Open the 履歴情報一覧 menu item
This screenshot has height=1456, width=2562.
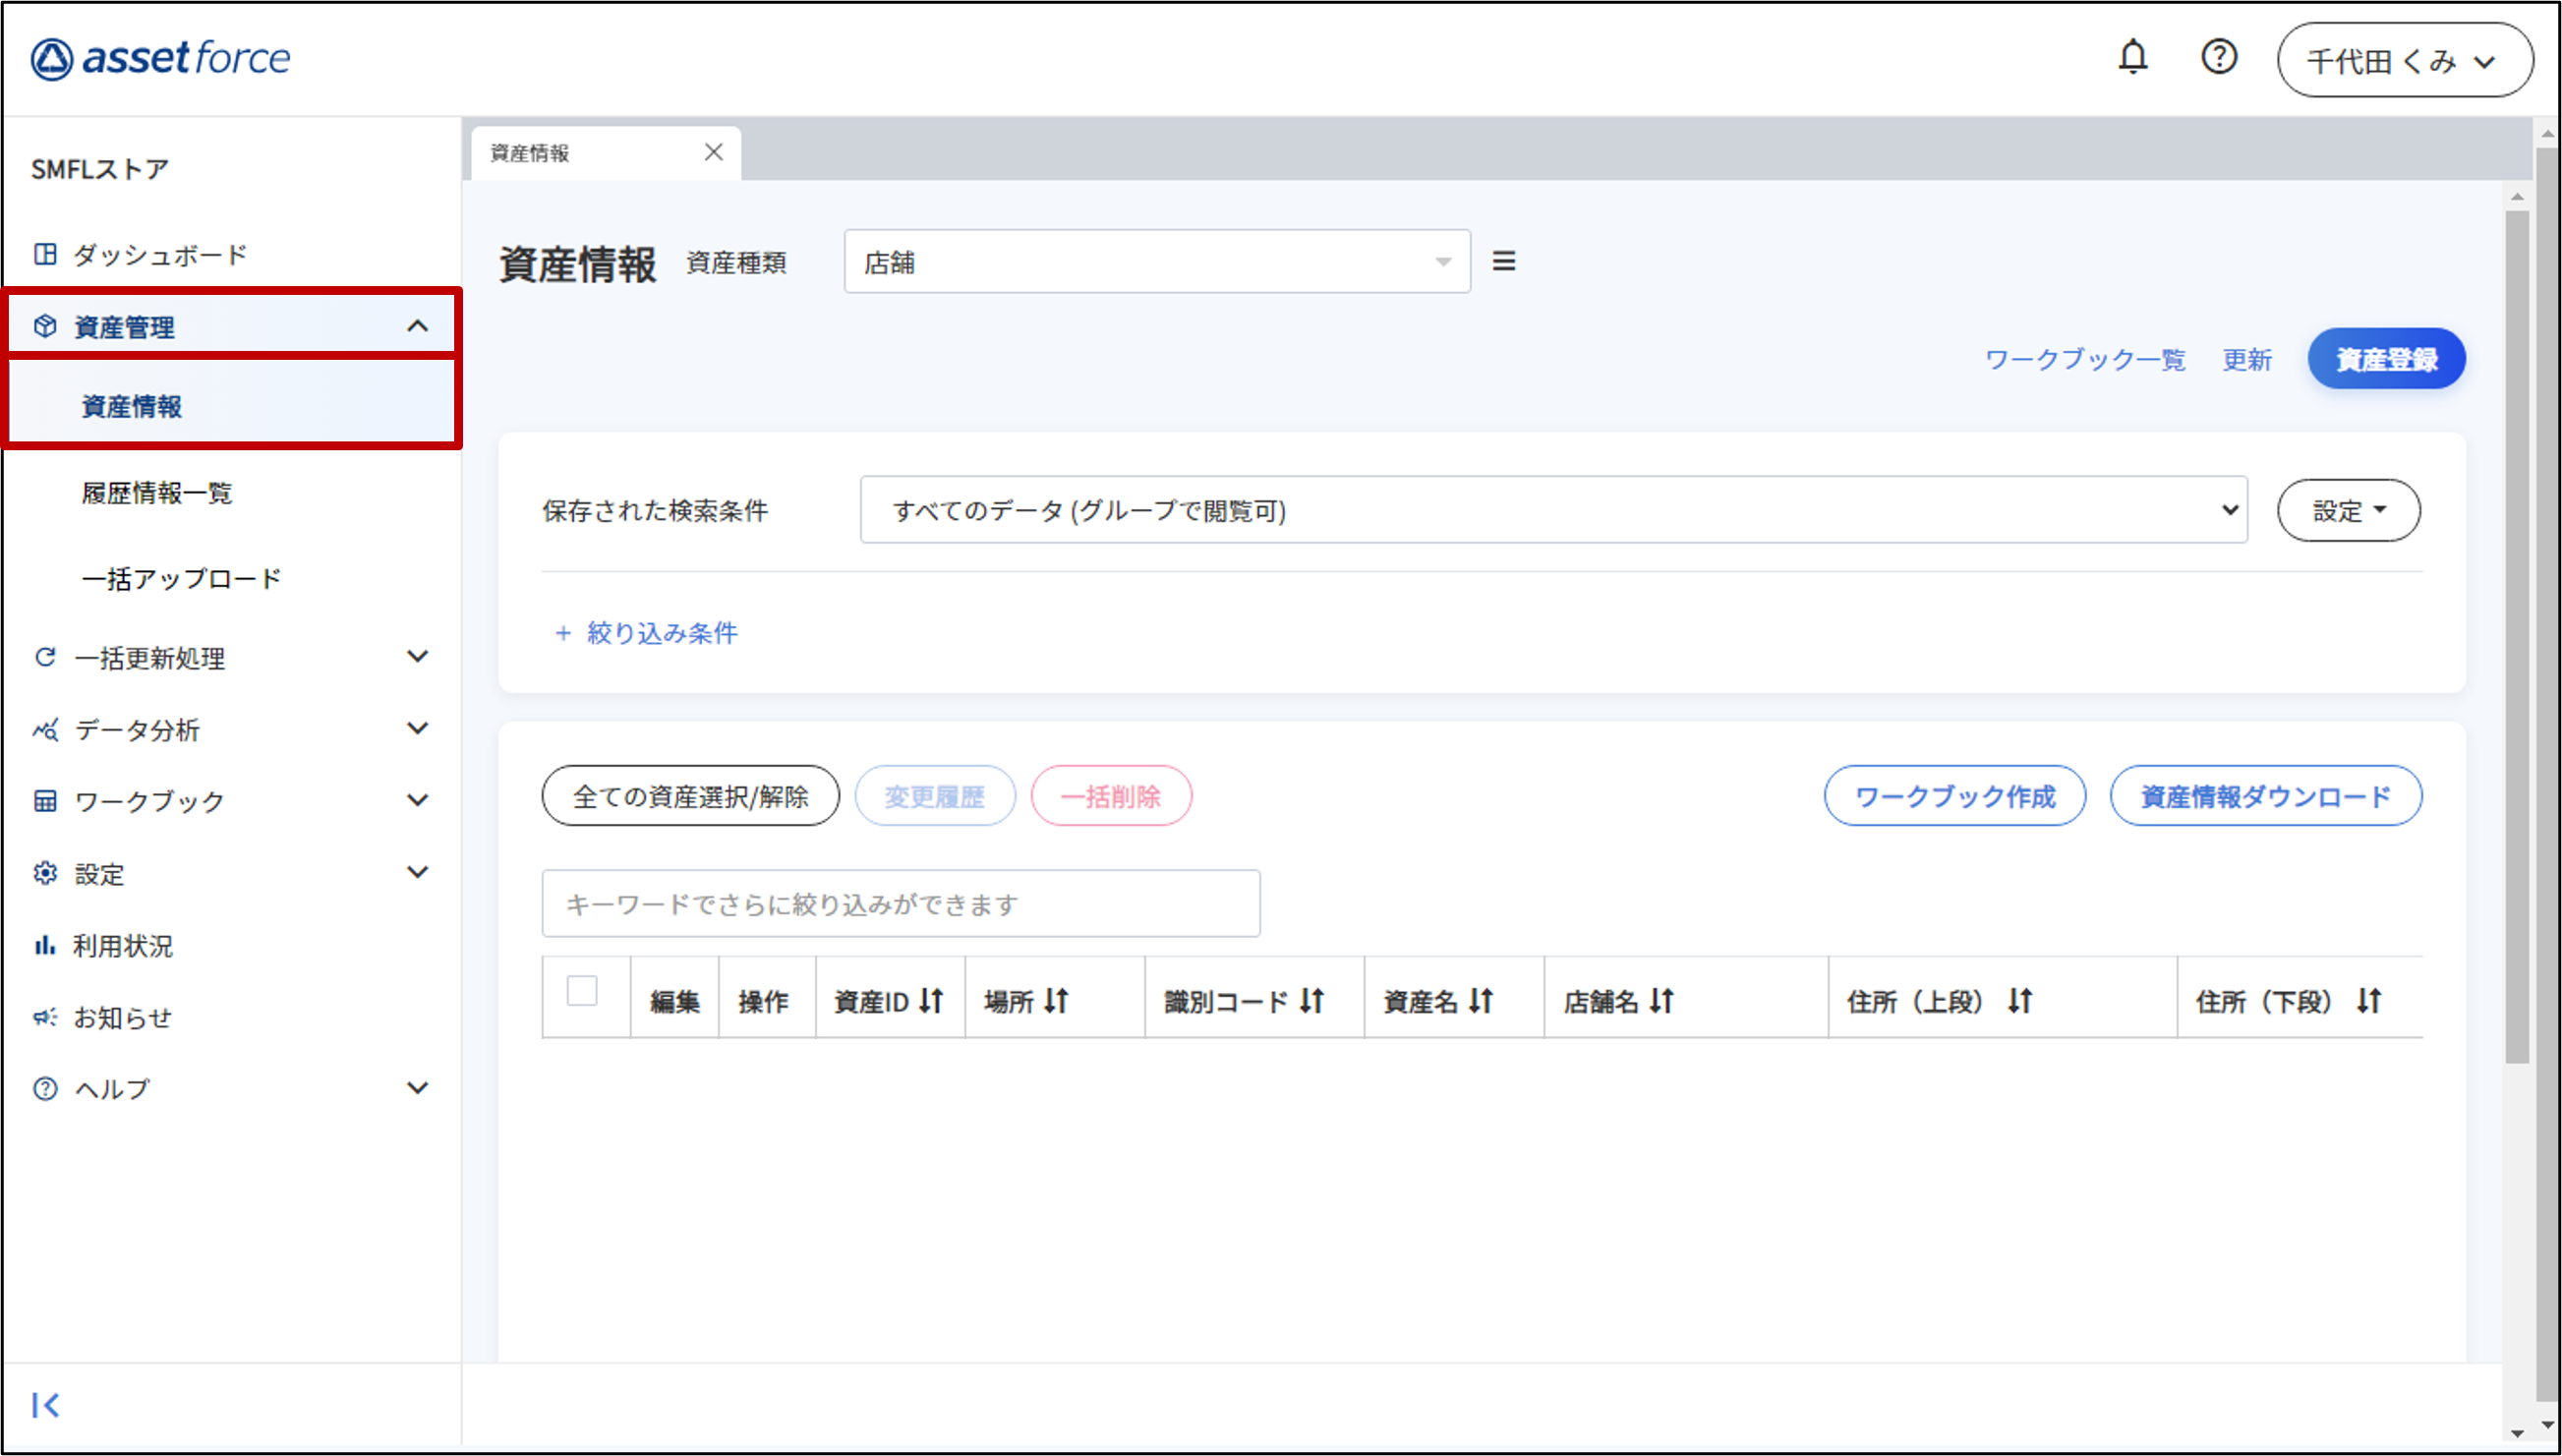[x=157, y=493]
